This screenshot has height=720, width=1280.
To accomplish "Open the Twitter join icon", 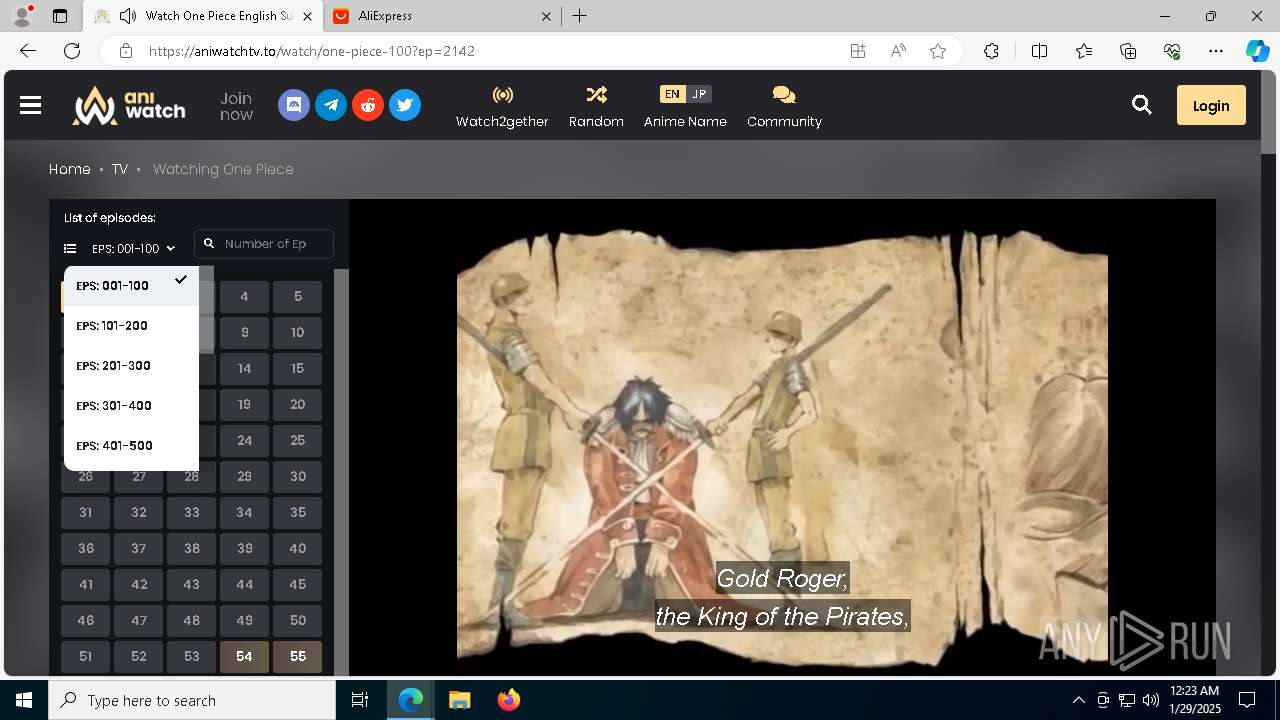I will pos(405,105).
